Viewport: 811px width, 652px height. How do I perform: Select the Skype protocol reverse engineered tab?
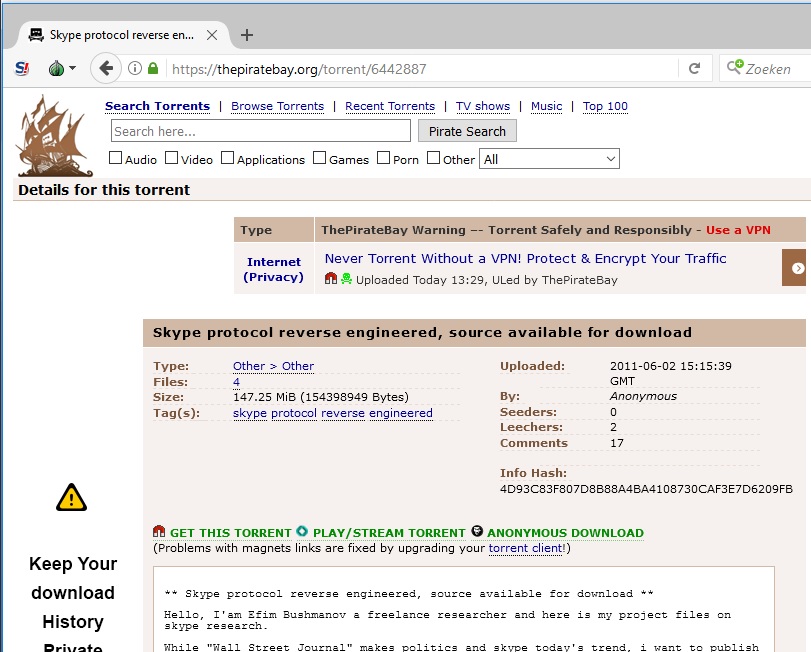pos(122,35)
